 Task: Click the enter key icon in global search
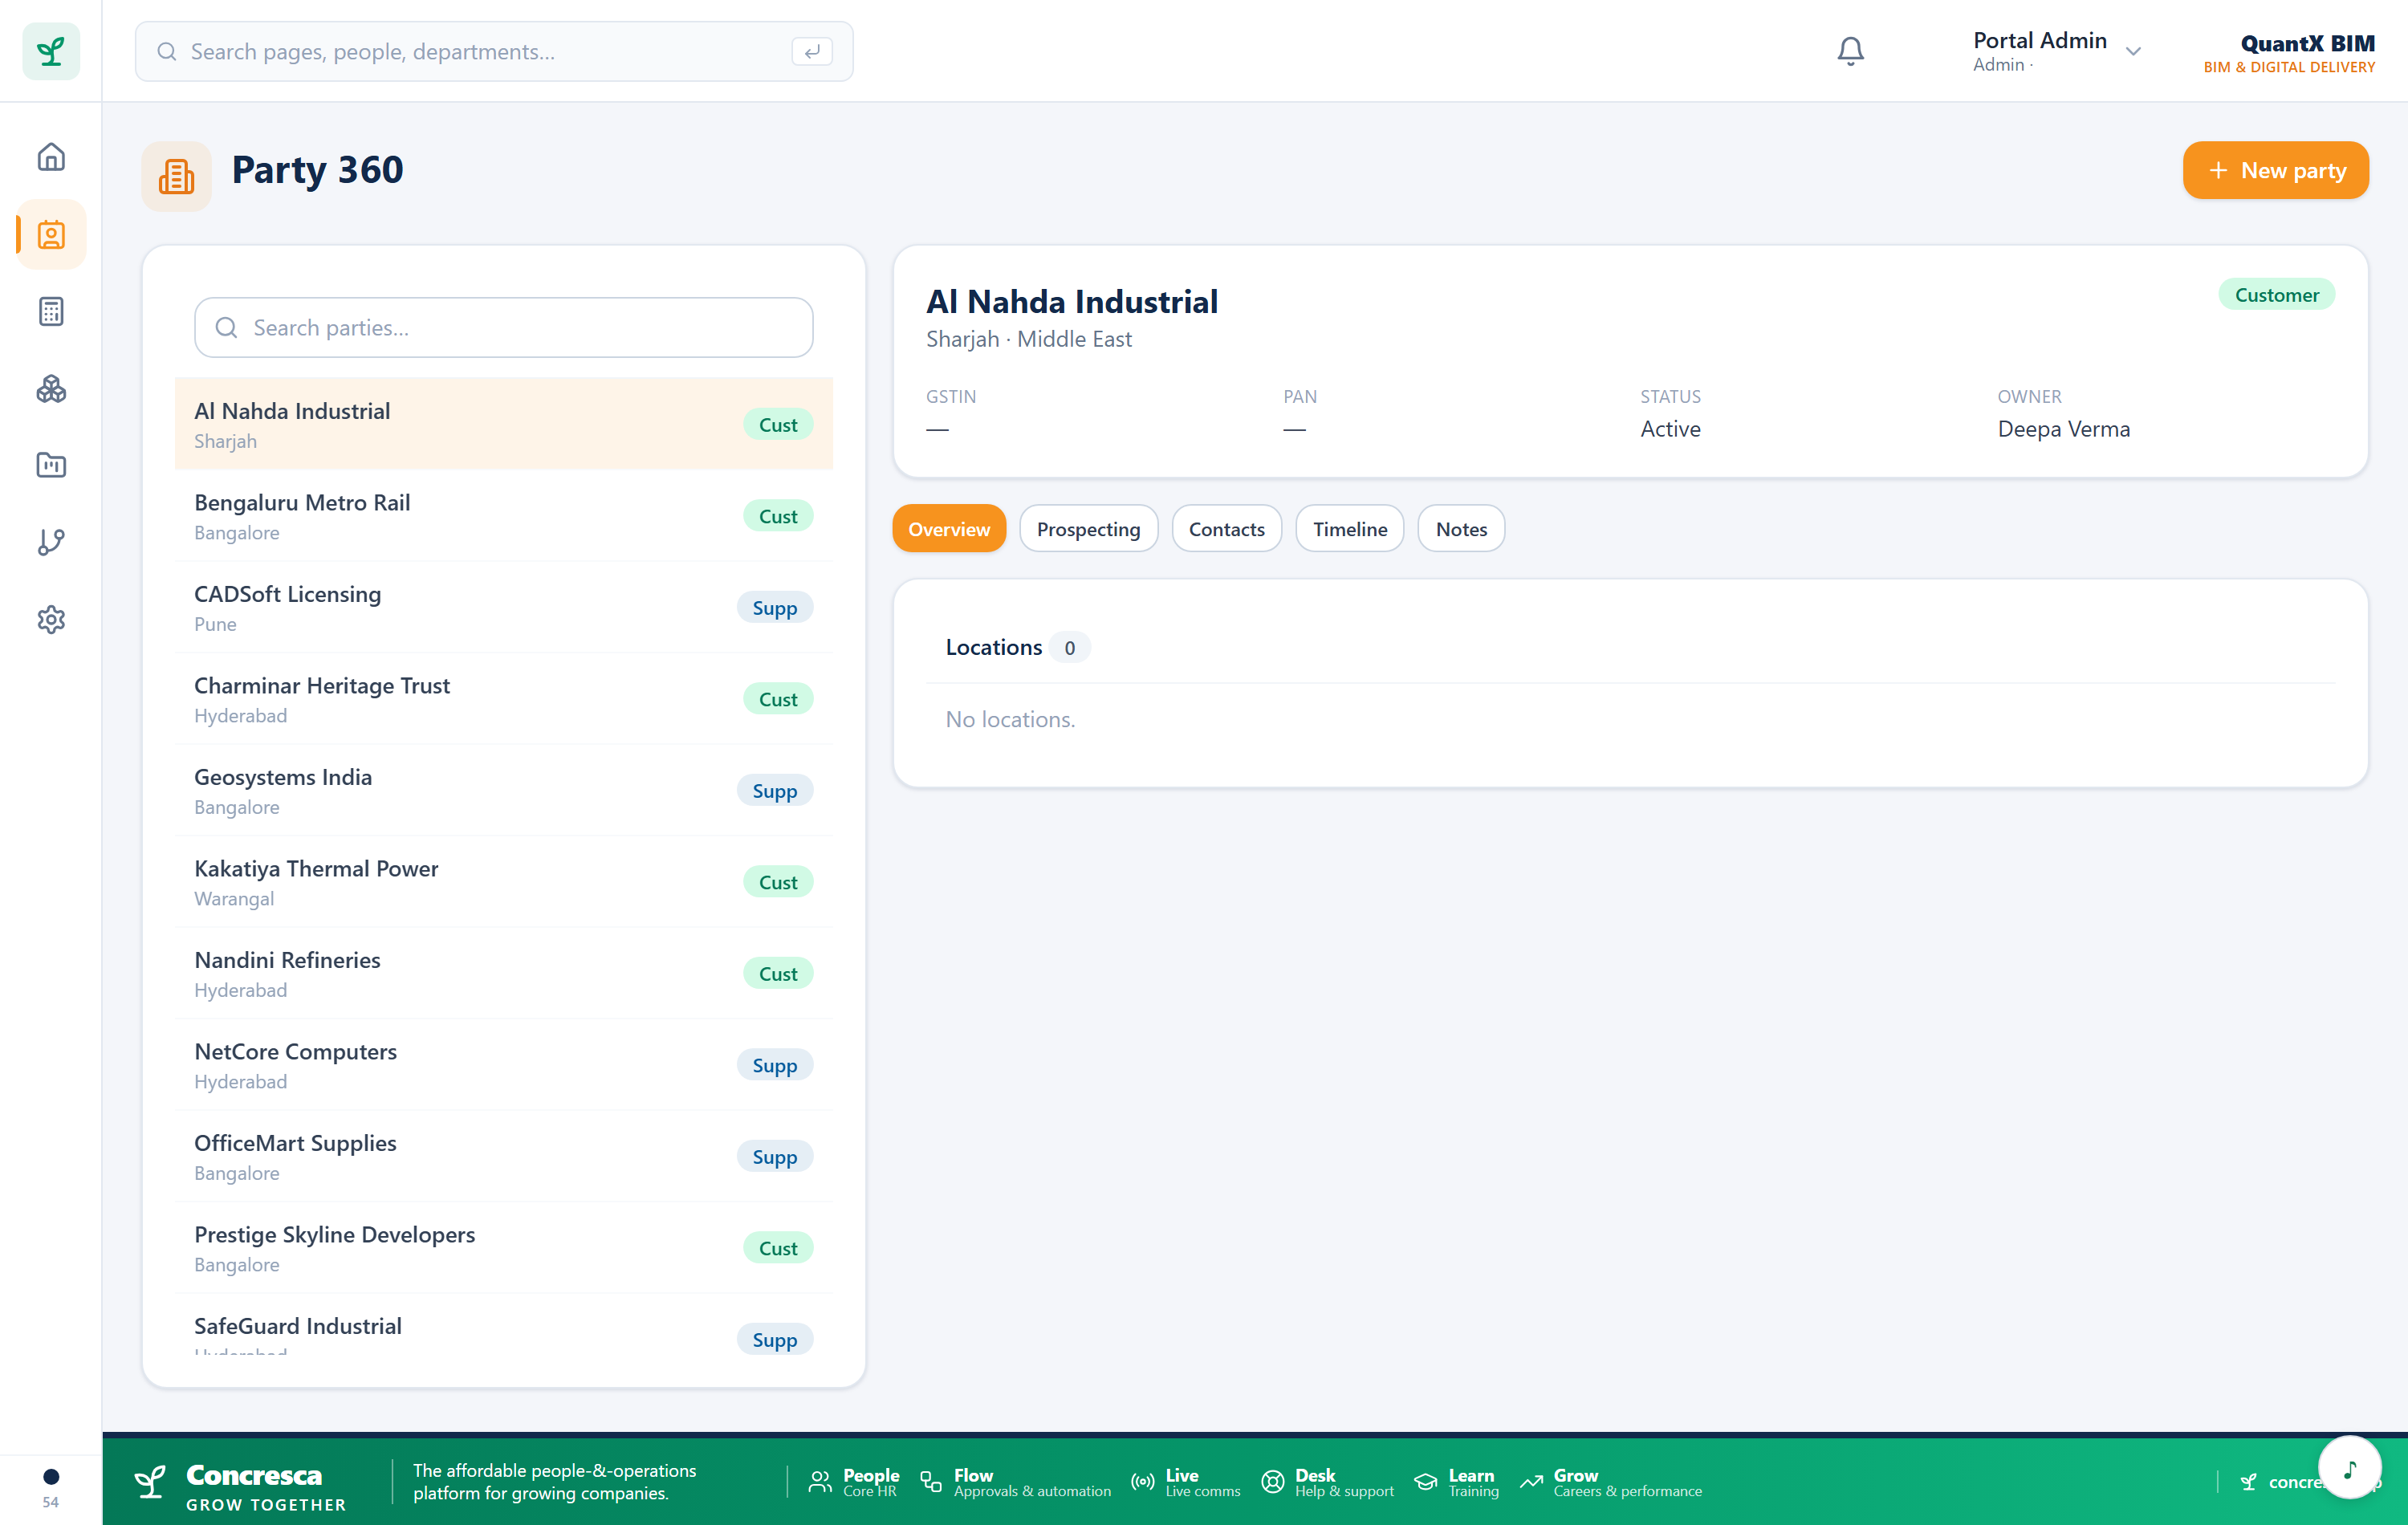[x=812, y=51]
